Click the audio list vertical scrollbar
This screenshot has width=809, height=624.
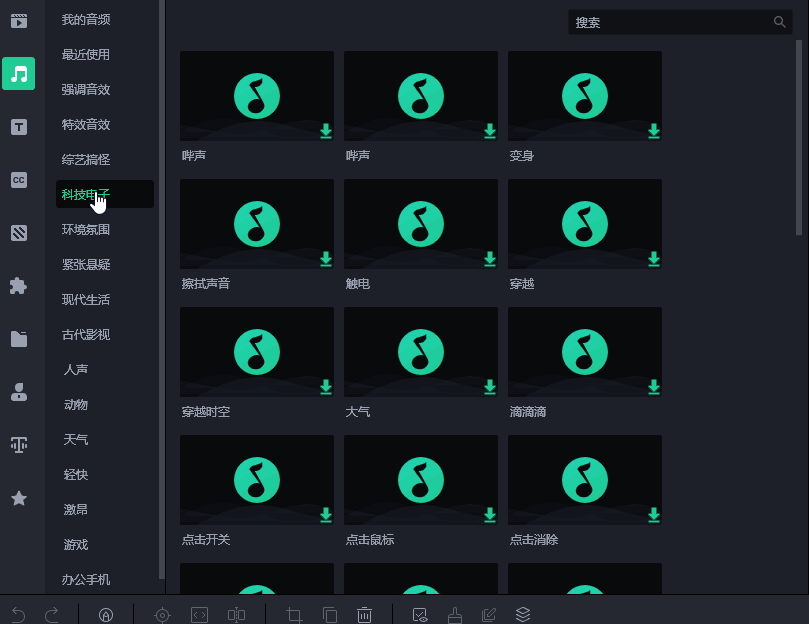pyautogui.click(x=799, y=137)
